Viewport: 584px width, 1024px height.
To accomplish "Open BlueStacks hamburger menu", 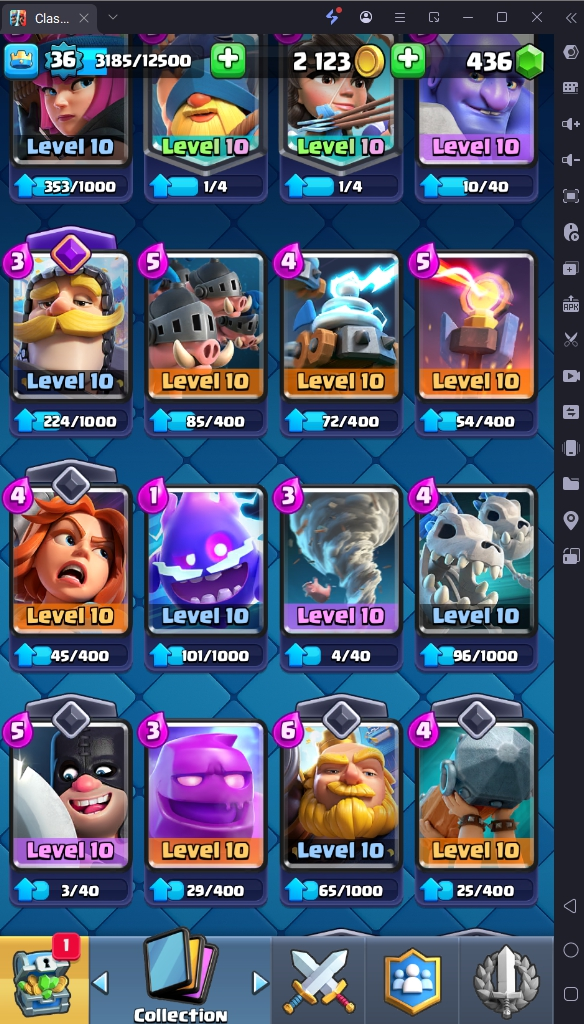I will click(400, 17).
